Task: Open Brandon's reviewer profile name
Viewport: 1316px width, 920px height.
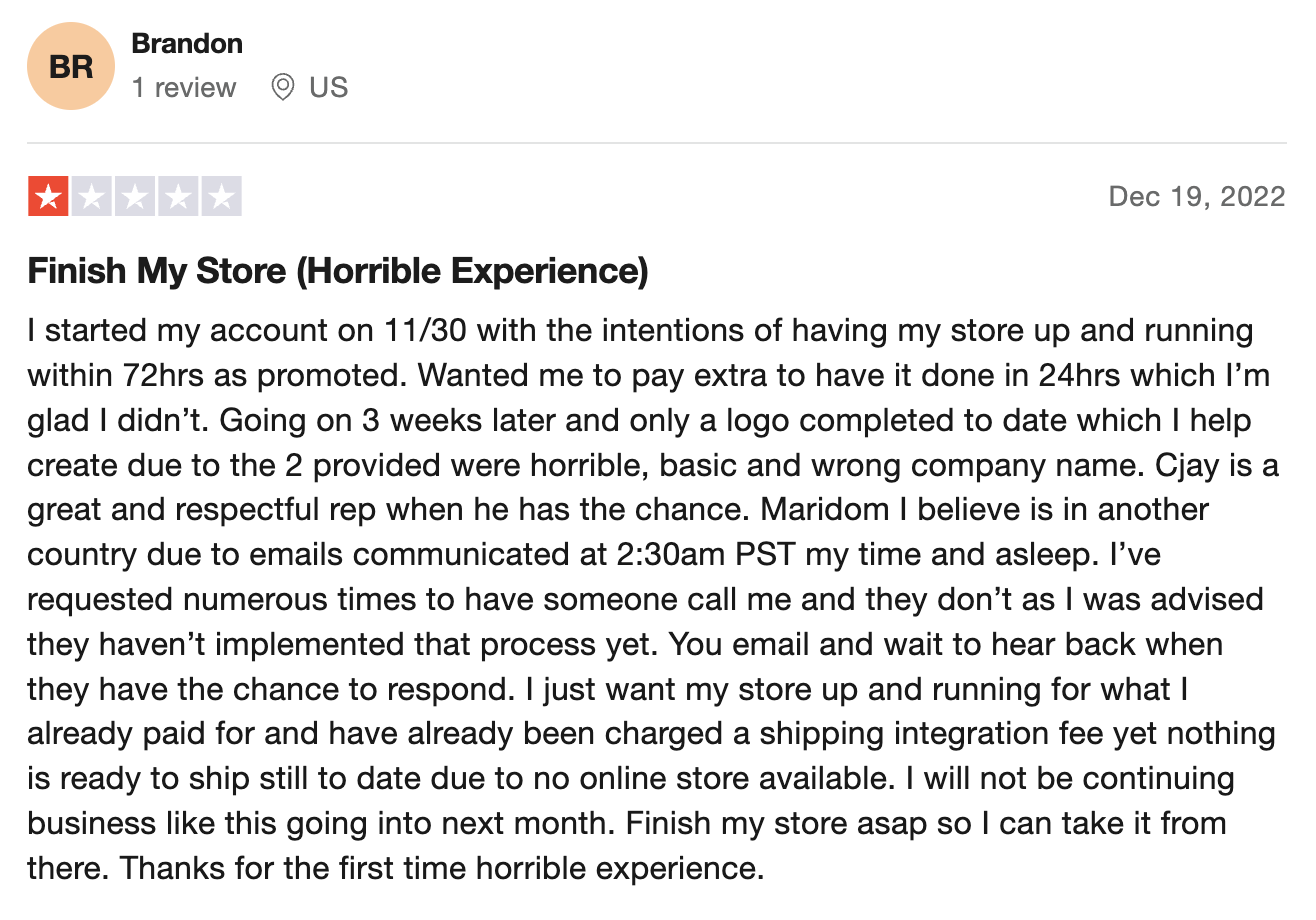Action: [x=187, y=44]
